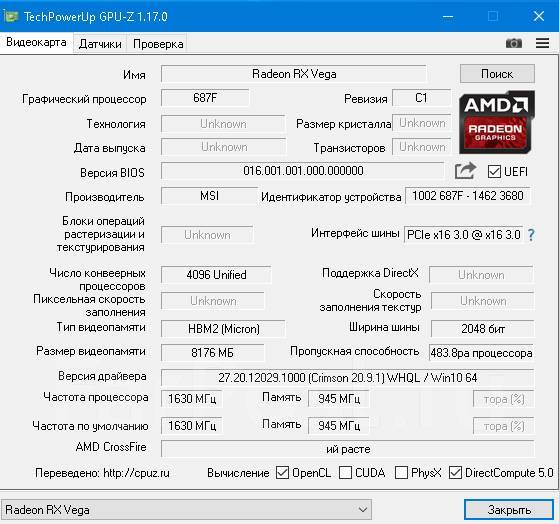Open the hamburger menu icon
559x524 pixels.
point(542,43)
